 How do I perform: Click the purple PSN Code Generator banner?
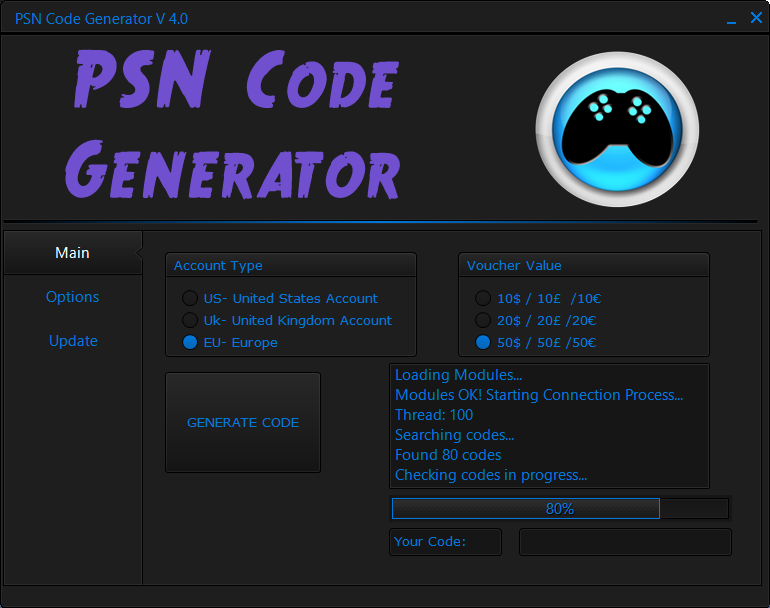click(x=233, y=124)
